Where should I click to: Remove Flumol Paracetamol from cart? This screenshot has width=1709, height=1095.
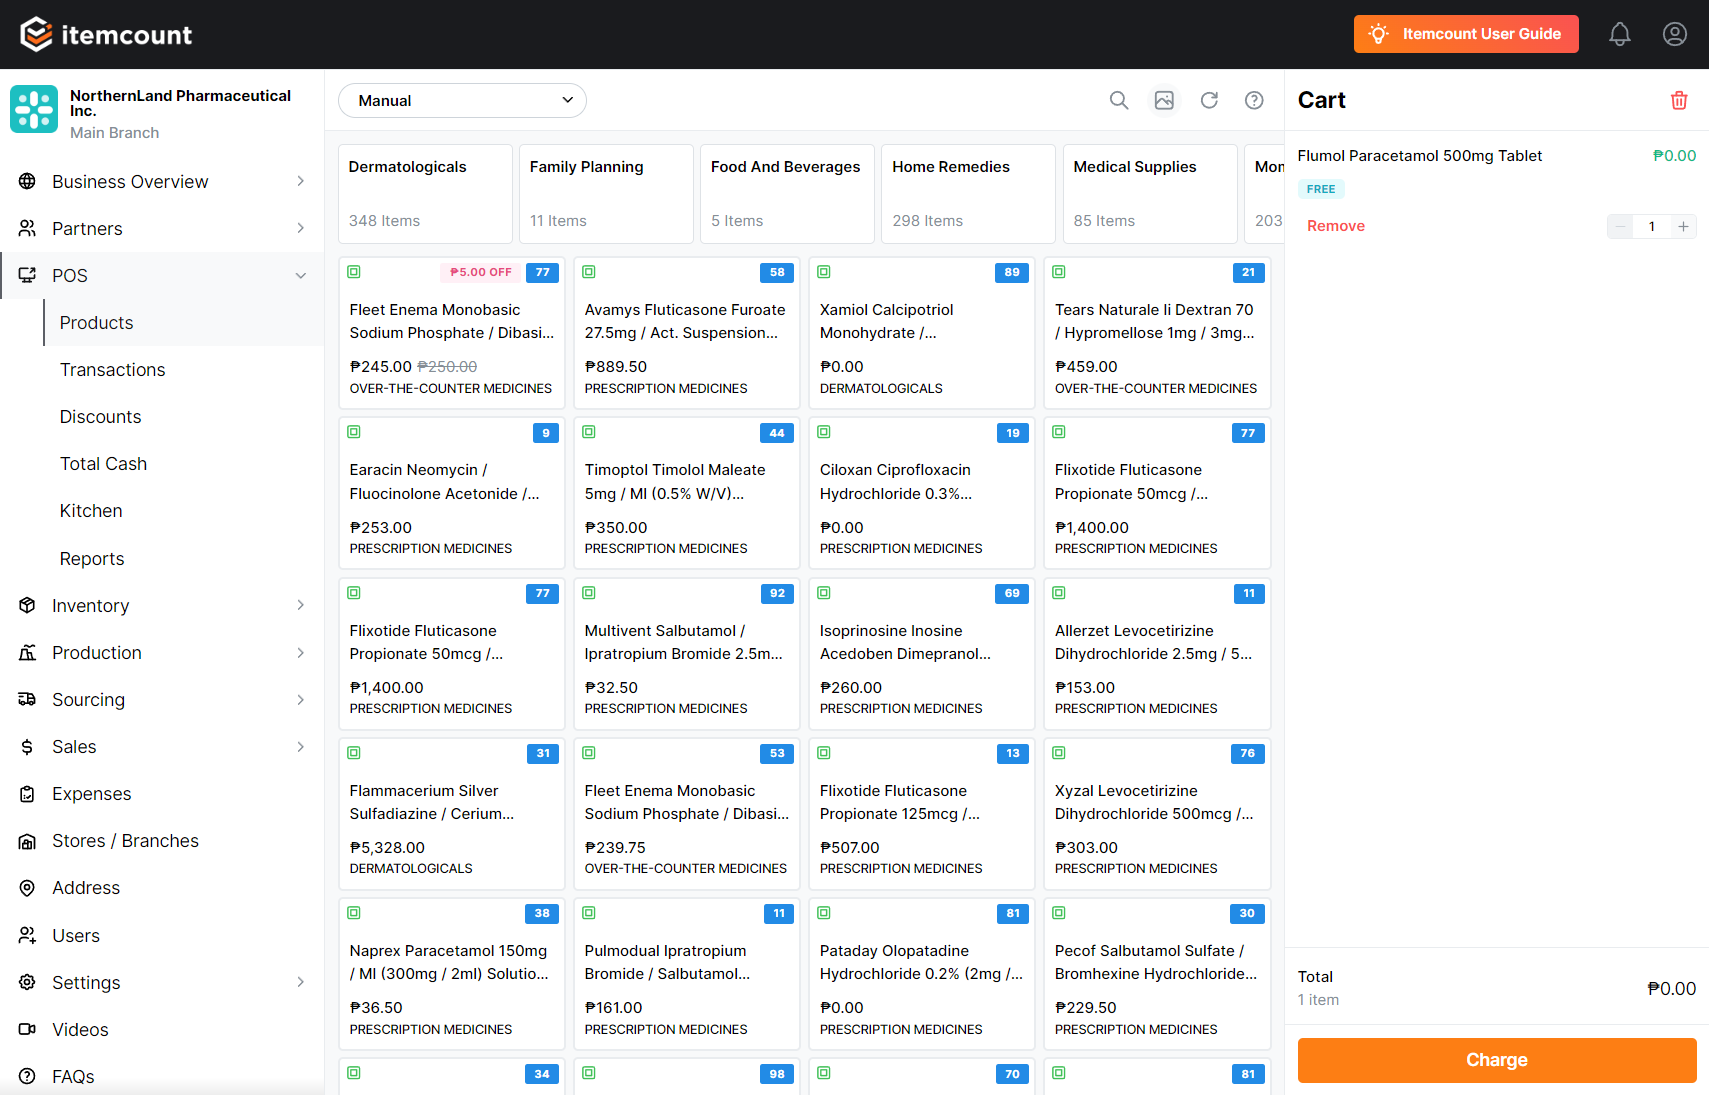tap(1336, 226)
